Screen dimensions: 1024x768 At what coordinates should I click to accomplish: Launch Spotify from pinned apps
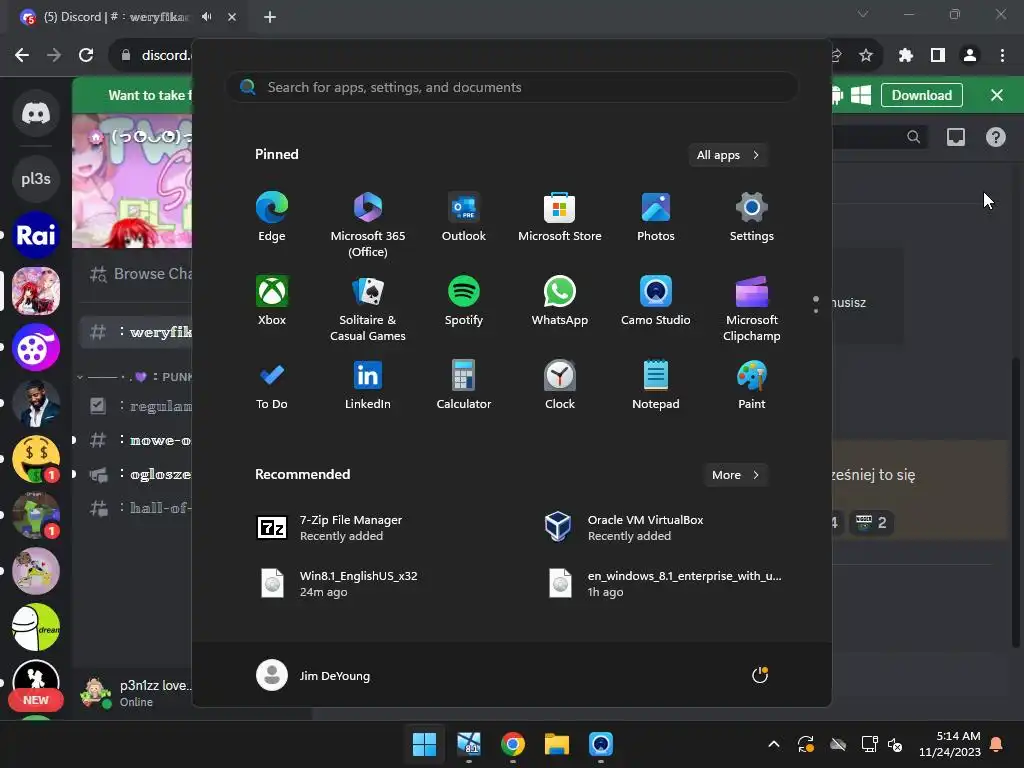pyautogui.click(x=464, y=301)
